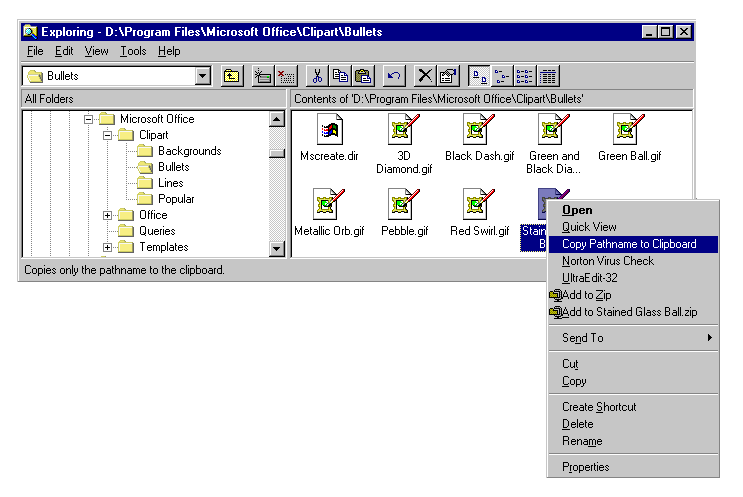Click the folder tree scrollbar thumb
The height and width of the screenshot is (497, 743).
[x=276, y=153]
